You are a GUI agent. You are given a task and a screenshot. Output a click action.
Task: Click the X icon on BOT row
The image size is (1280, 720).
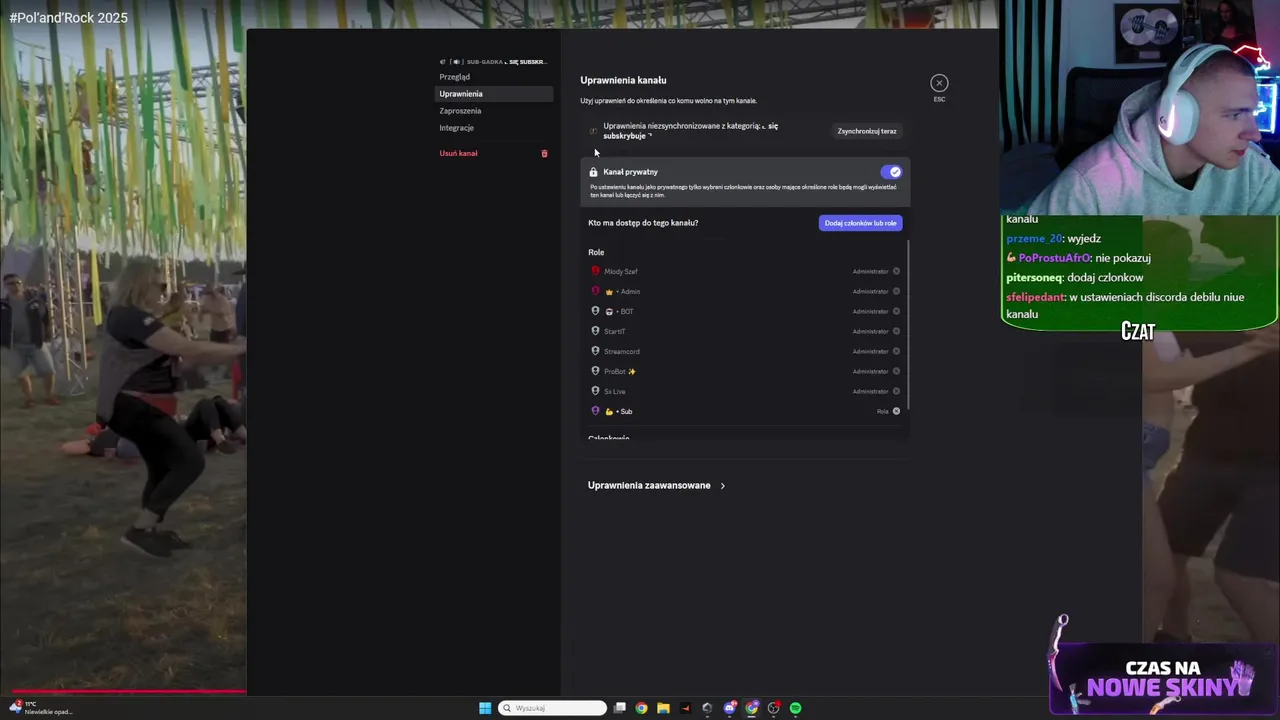tap(896, 311)
